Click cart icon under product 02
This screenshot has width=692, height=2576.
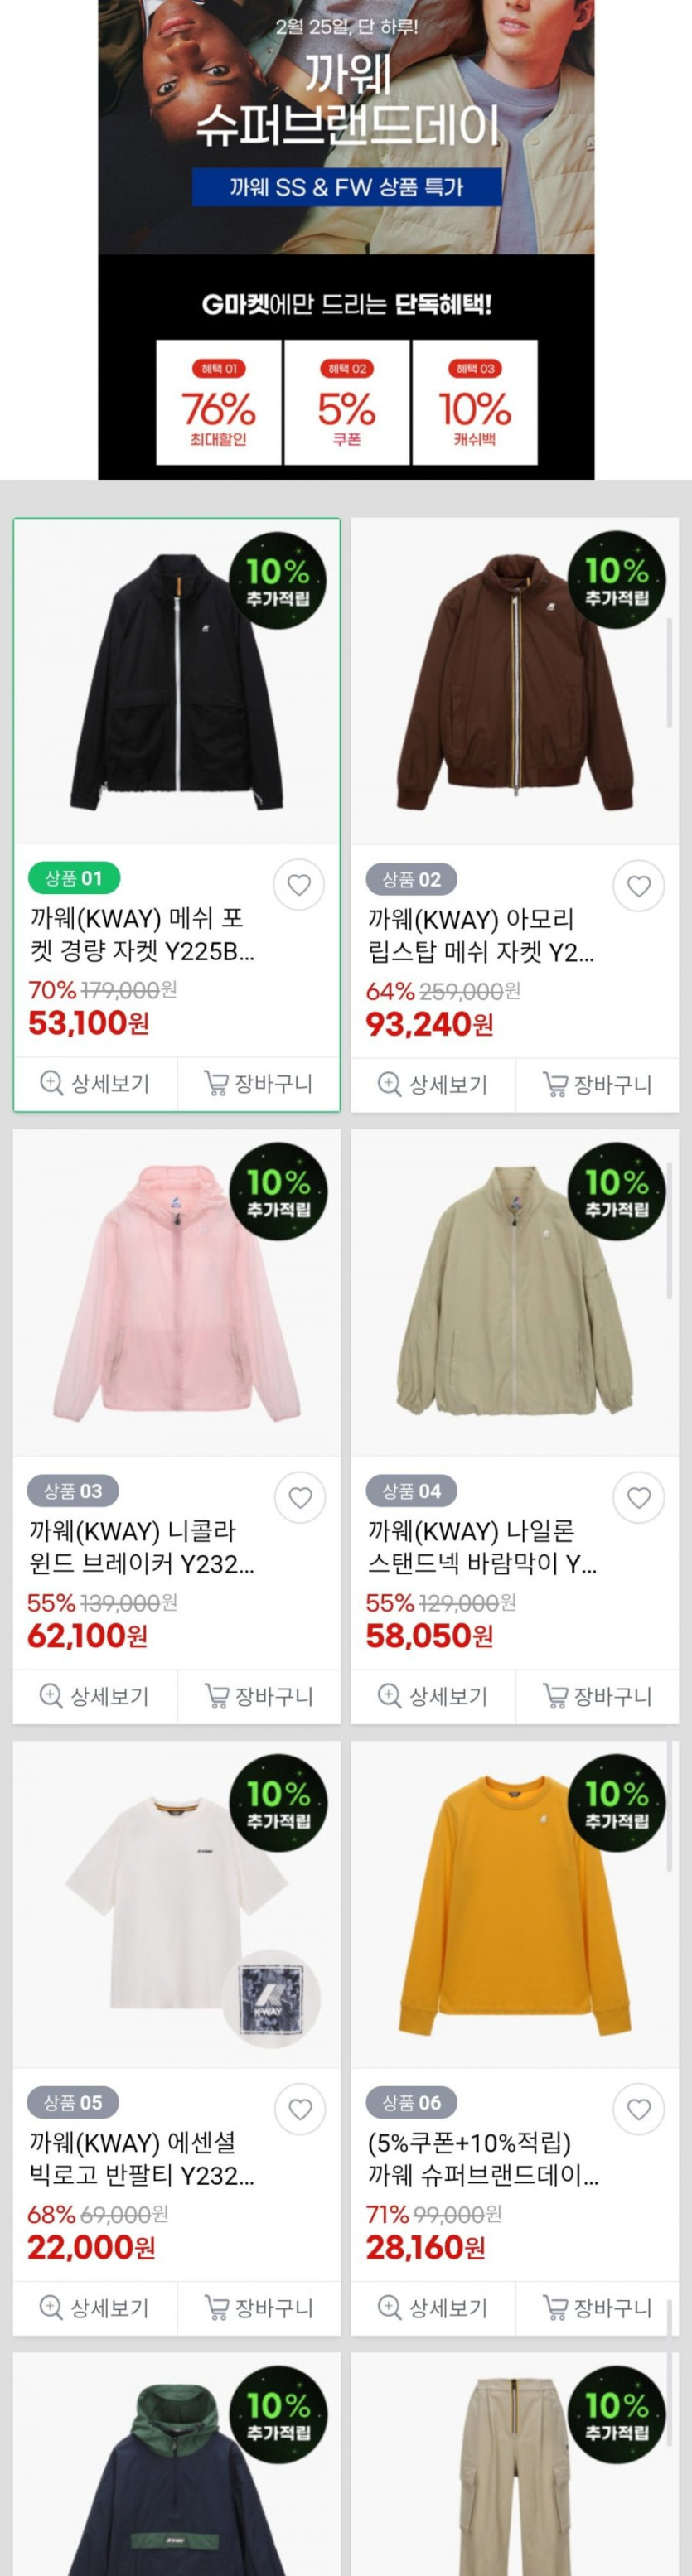pyautogui.click(x=554, y=1084)
